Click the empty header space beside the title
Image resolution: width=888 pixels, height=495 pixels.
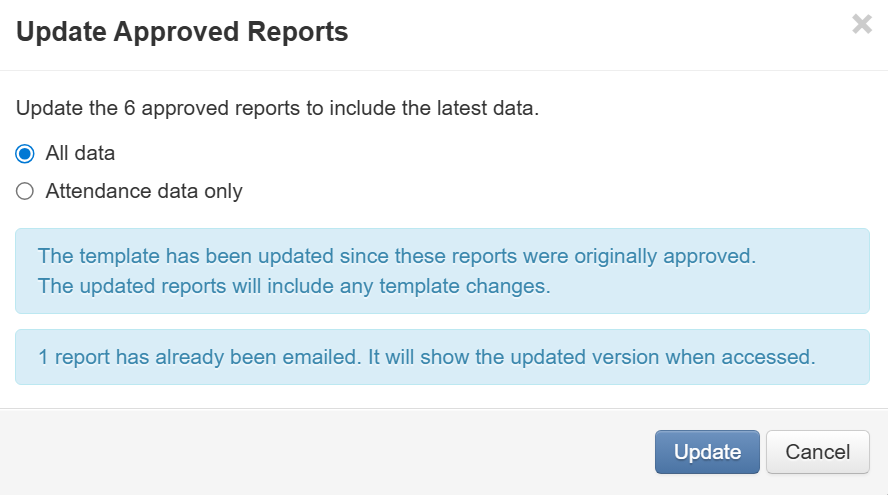600,32
